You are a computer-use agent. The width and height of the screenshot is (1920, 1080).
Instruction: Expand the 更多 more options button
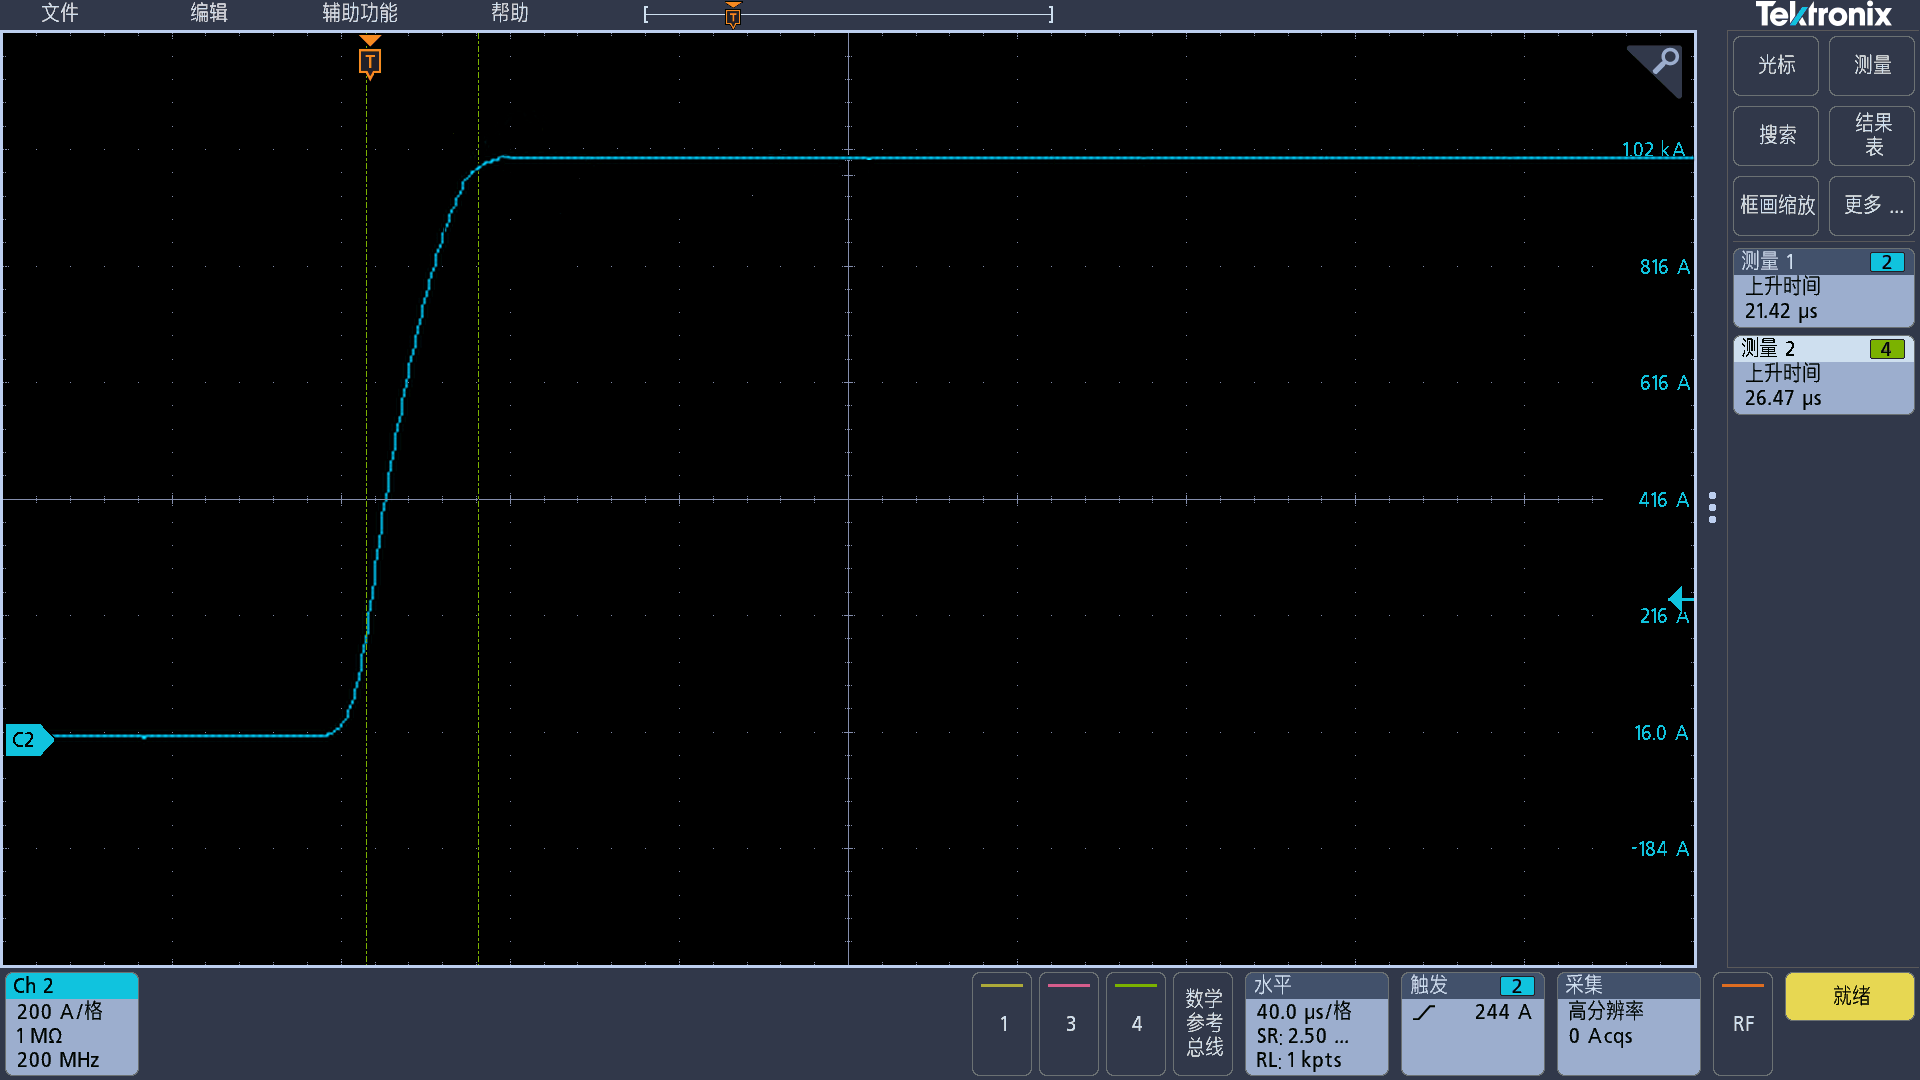[1872, 206]
